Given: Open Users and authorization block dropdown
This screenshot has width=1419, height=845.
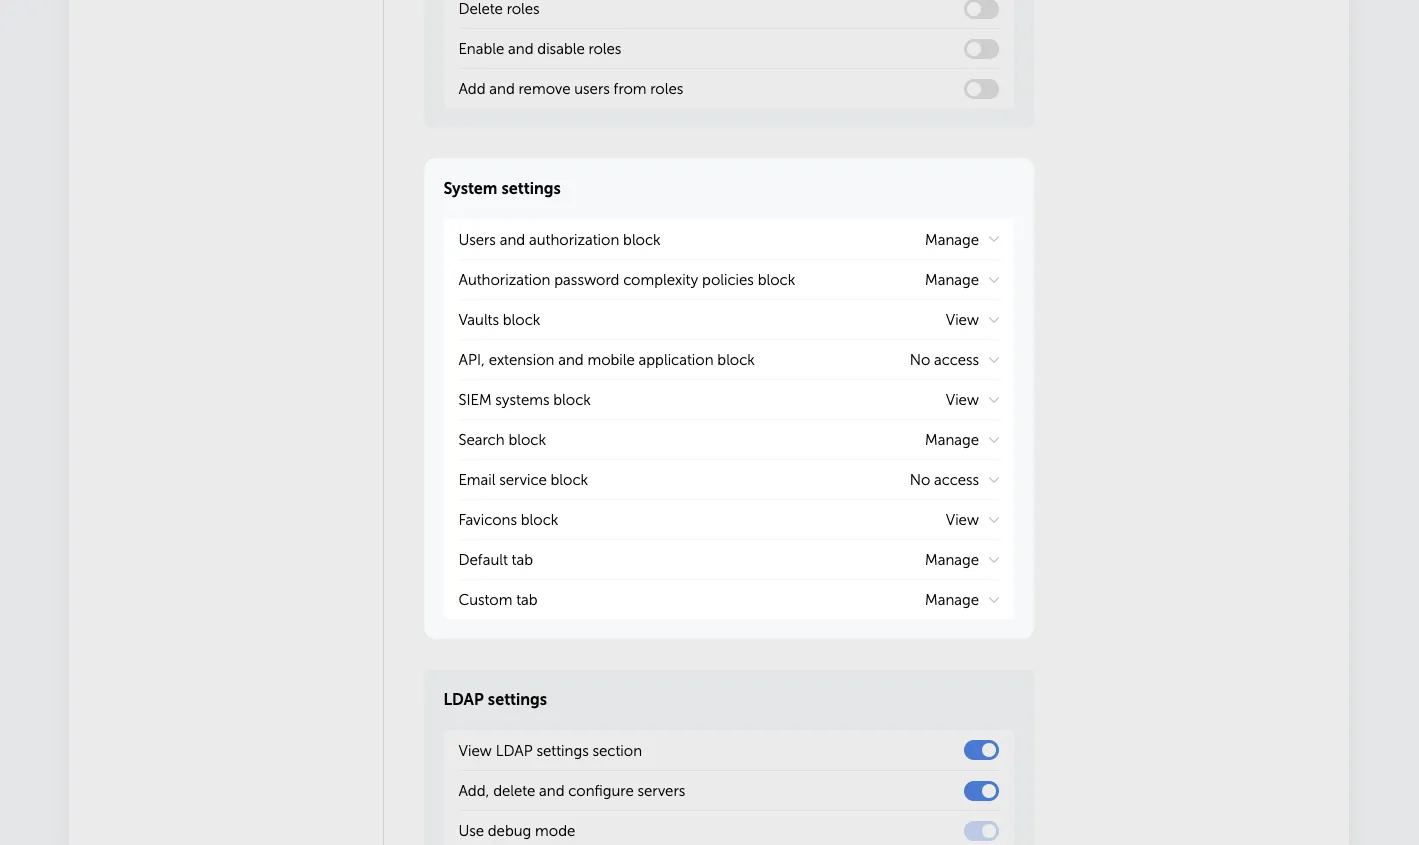Looking at the screenshot, I should coord(961,240).
